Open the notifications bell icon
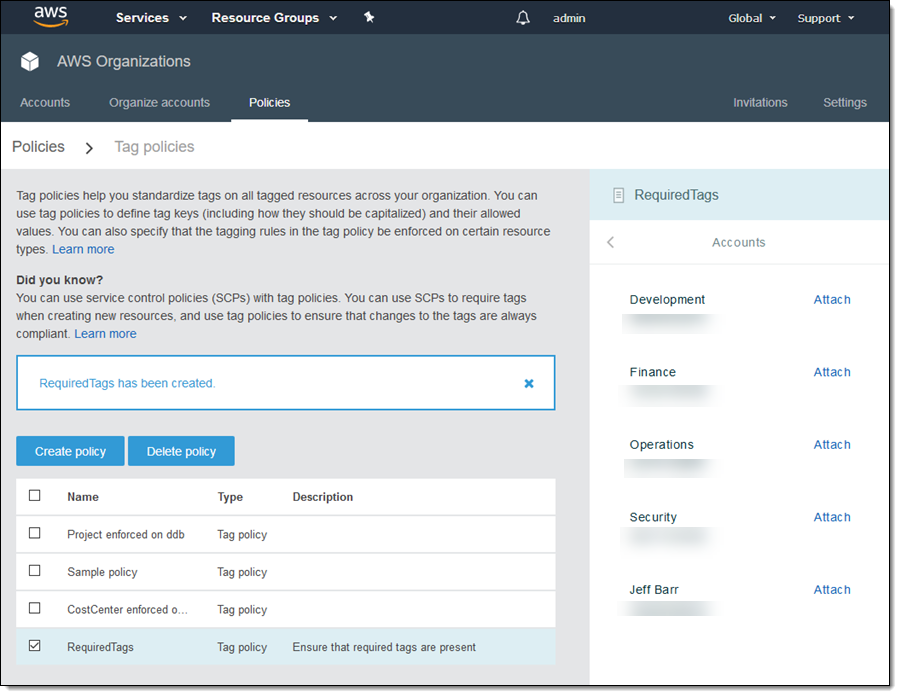 coord(523,18)
